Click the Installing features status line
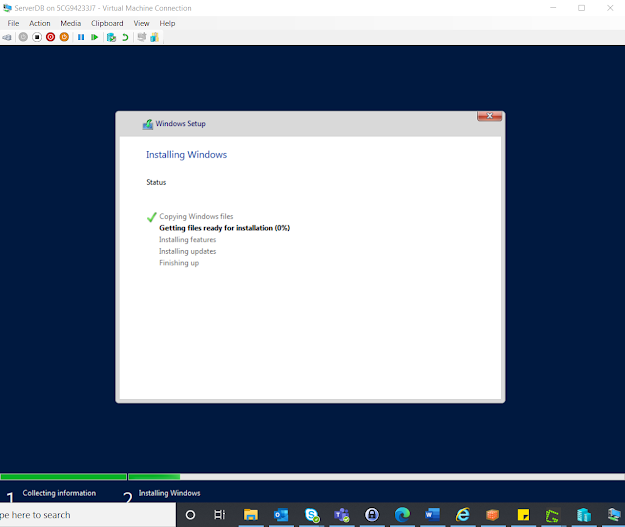Screen dimensions: 625x527 click(x=187, y=240)
